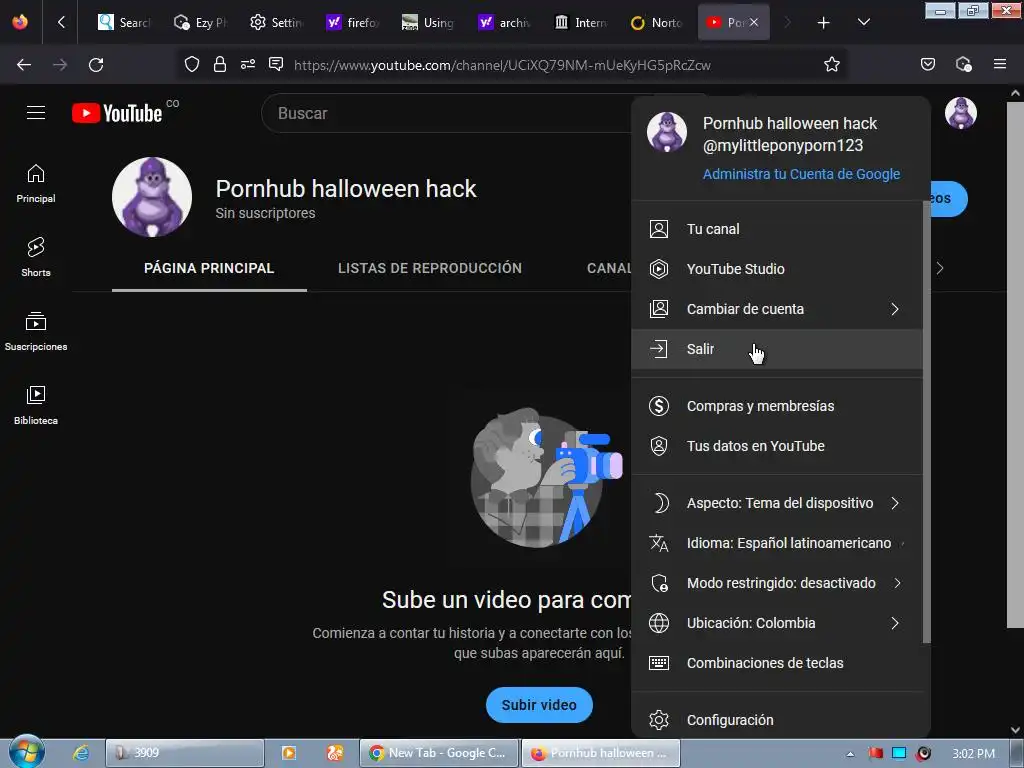
Task: Open Combinaciones de teclas
Action: [777, 663]
